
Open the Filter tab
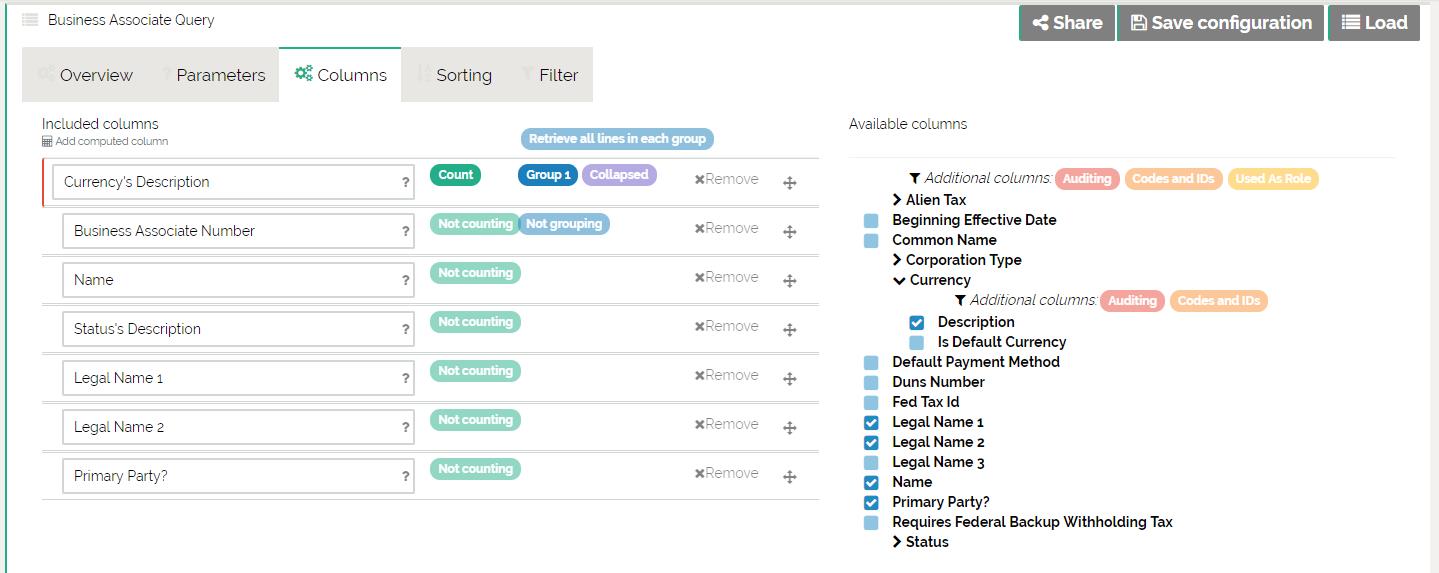point(549,75)
